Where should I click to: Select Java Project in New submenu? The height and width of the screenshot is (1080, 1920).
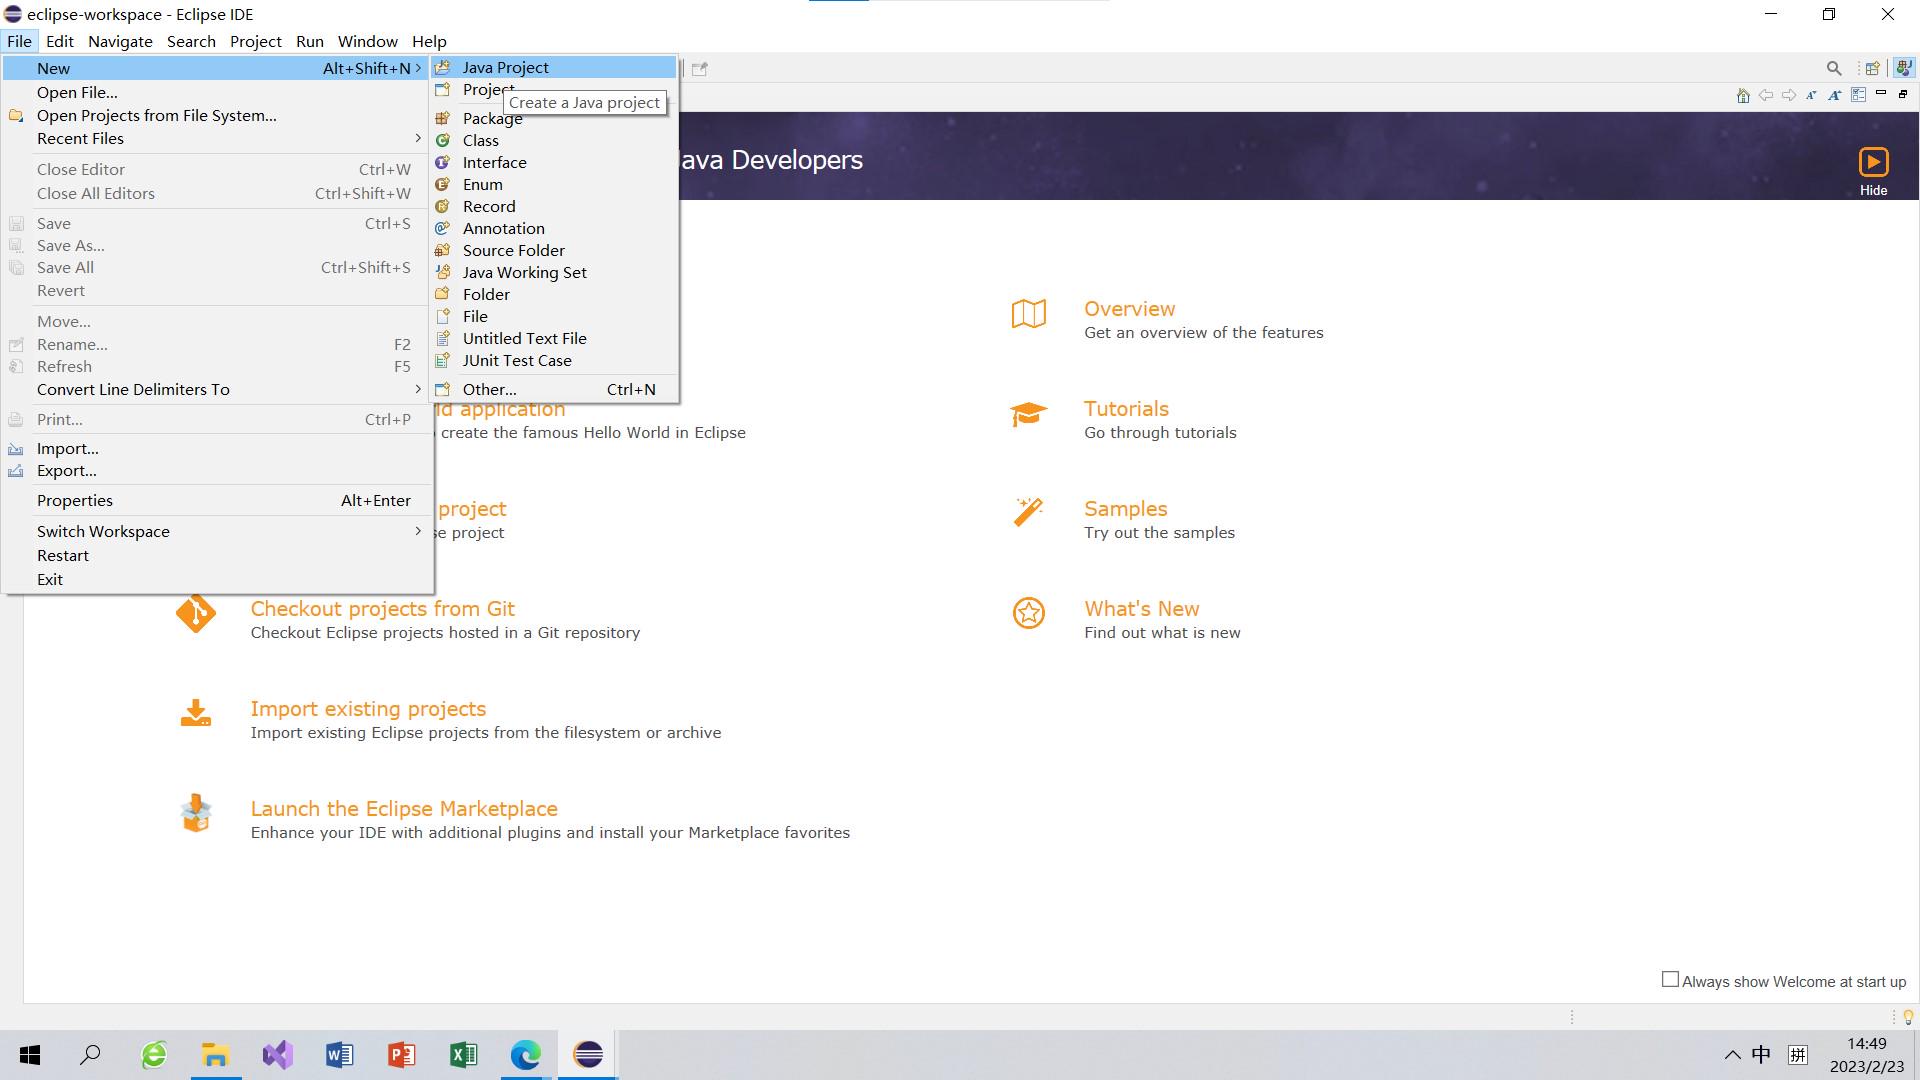coord(554,67)
